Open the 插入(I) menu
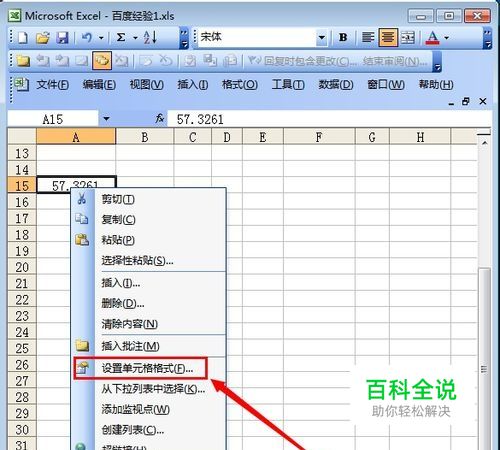The image size is (500, 450). (193, 85)
